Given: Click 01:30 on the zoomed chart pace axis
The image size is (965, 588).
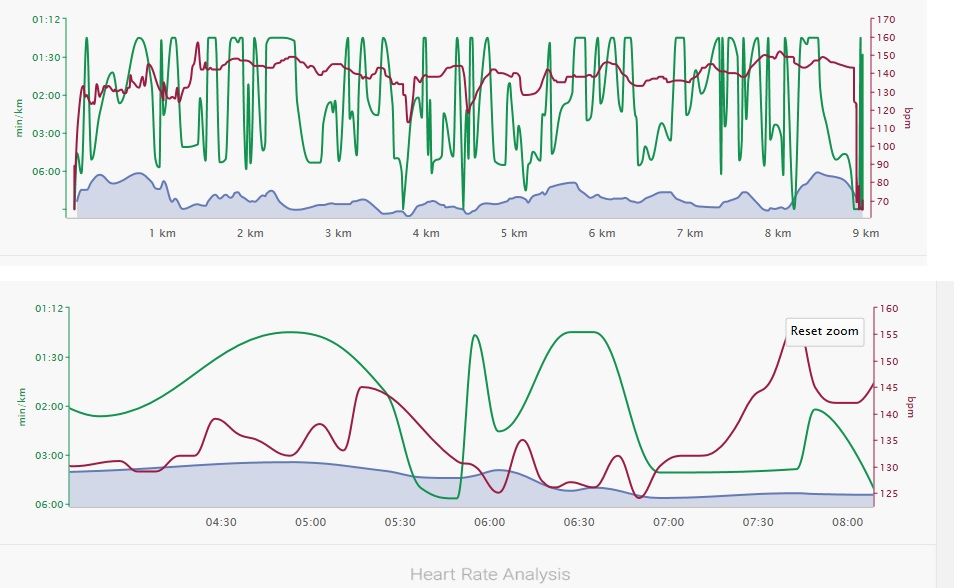Looking at the screenshot, I should tap(49, 358).
